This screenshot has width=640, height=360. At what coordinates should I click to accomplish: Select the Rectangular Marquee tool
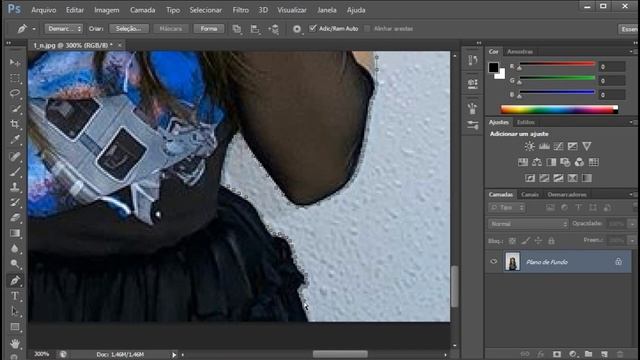15,78
